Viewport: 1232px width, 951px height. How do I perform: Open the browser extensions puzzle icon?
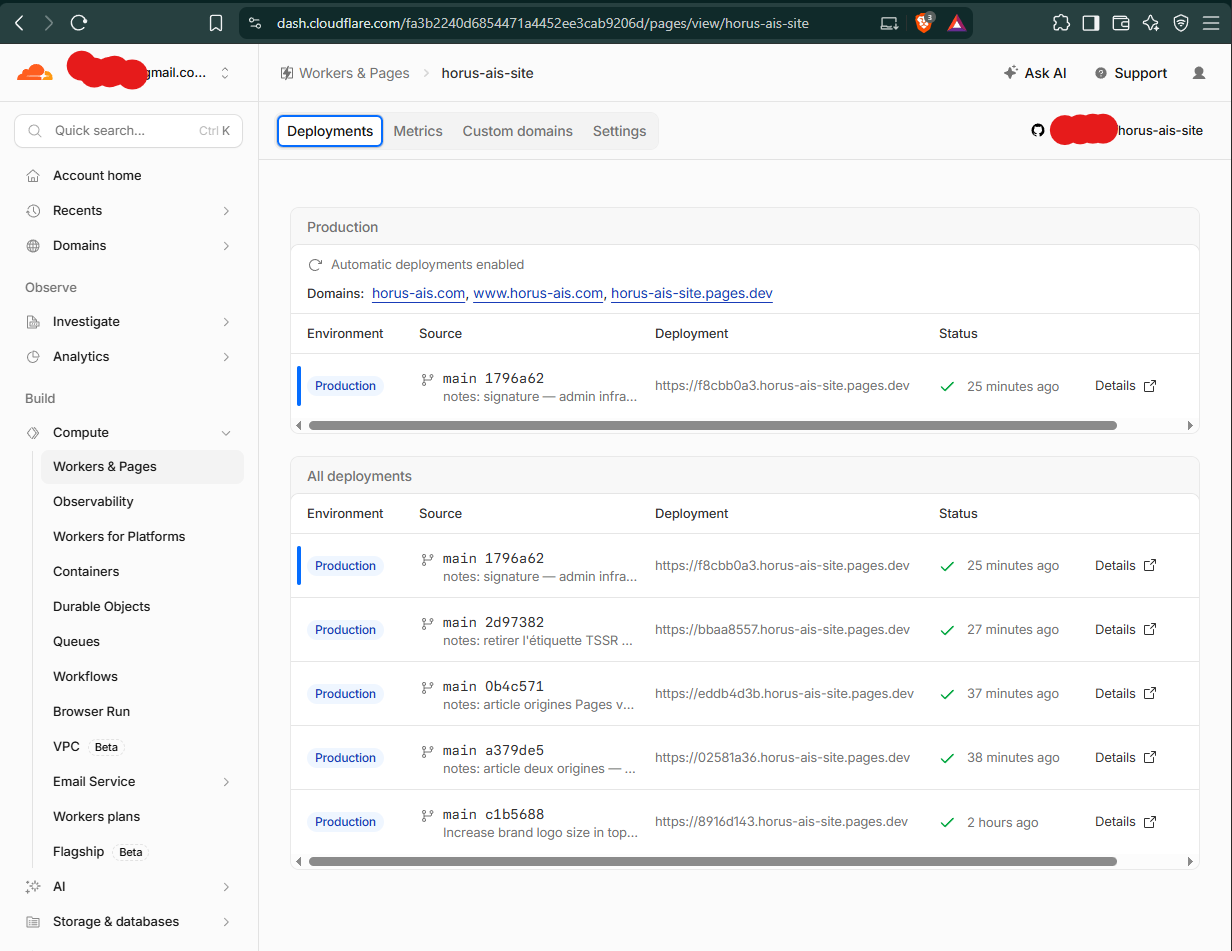click(x=1061, y=23)
